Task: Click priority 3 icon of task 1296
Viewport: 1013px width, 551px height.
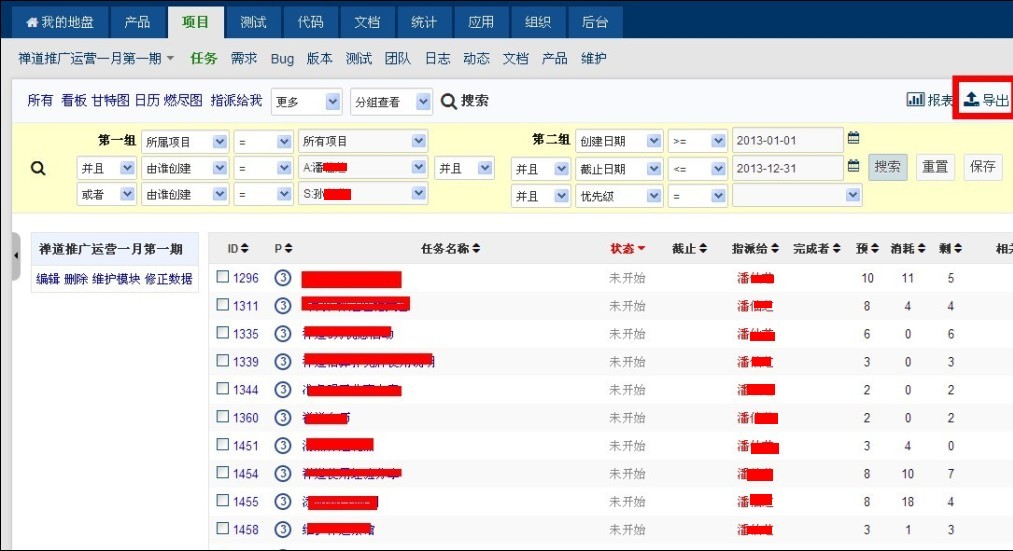Action: point(282,278)
